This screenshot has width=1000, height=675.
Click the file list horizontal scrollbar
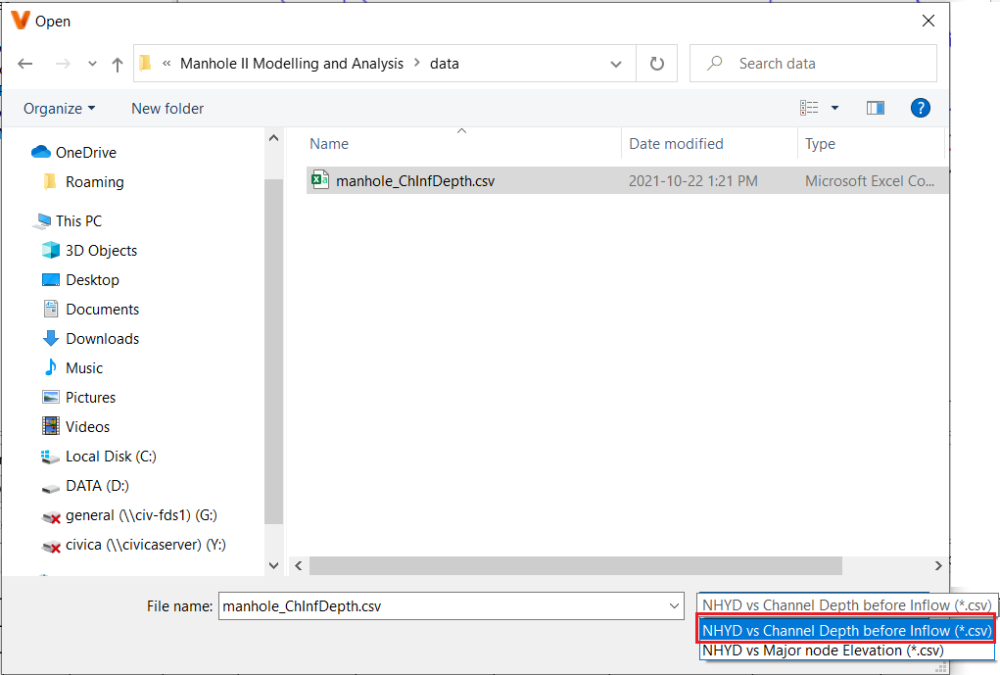[x=575, y=565]
